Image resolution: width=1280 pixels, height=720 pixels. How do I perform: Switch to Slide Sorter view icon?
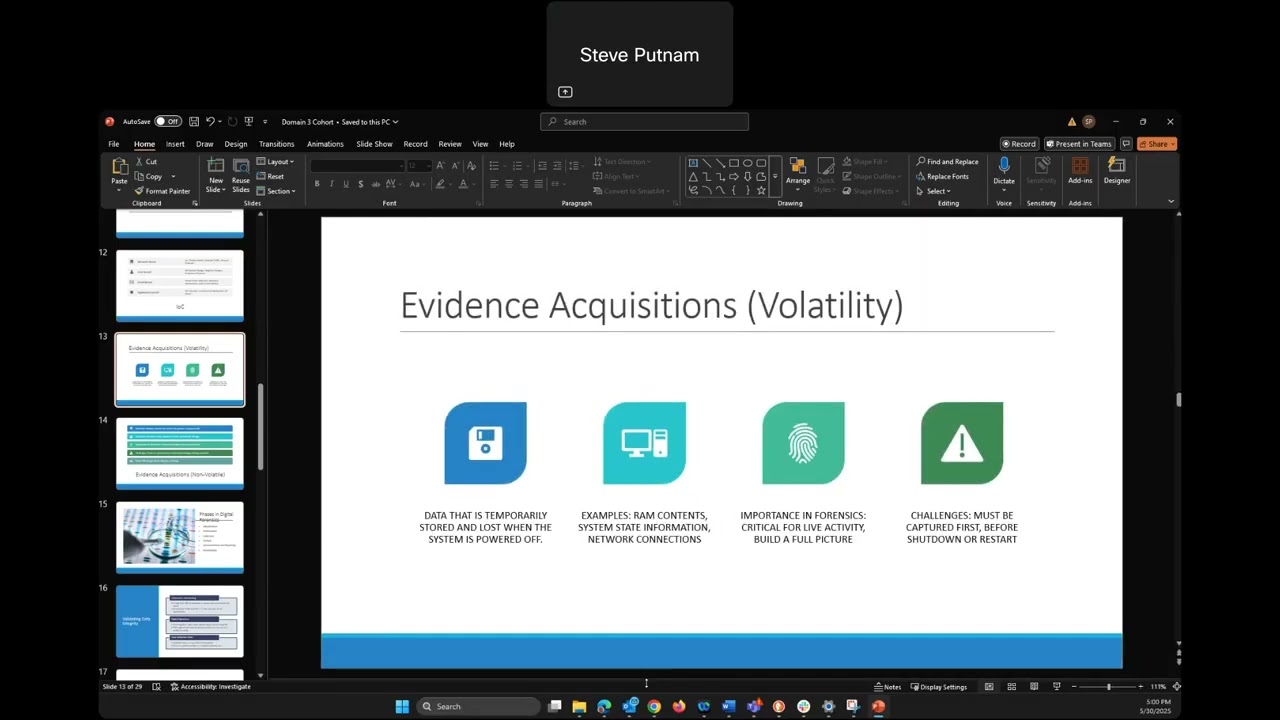1012,687
